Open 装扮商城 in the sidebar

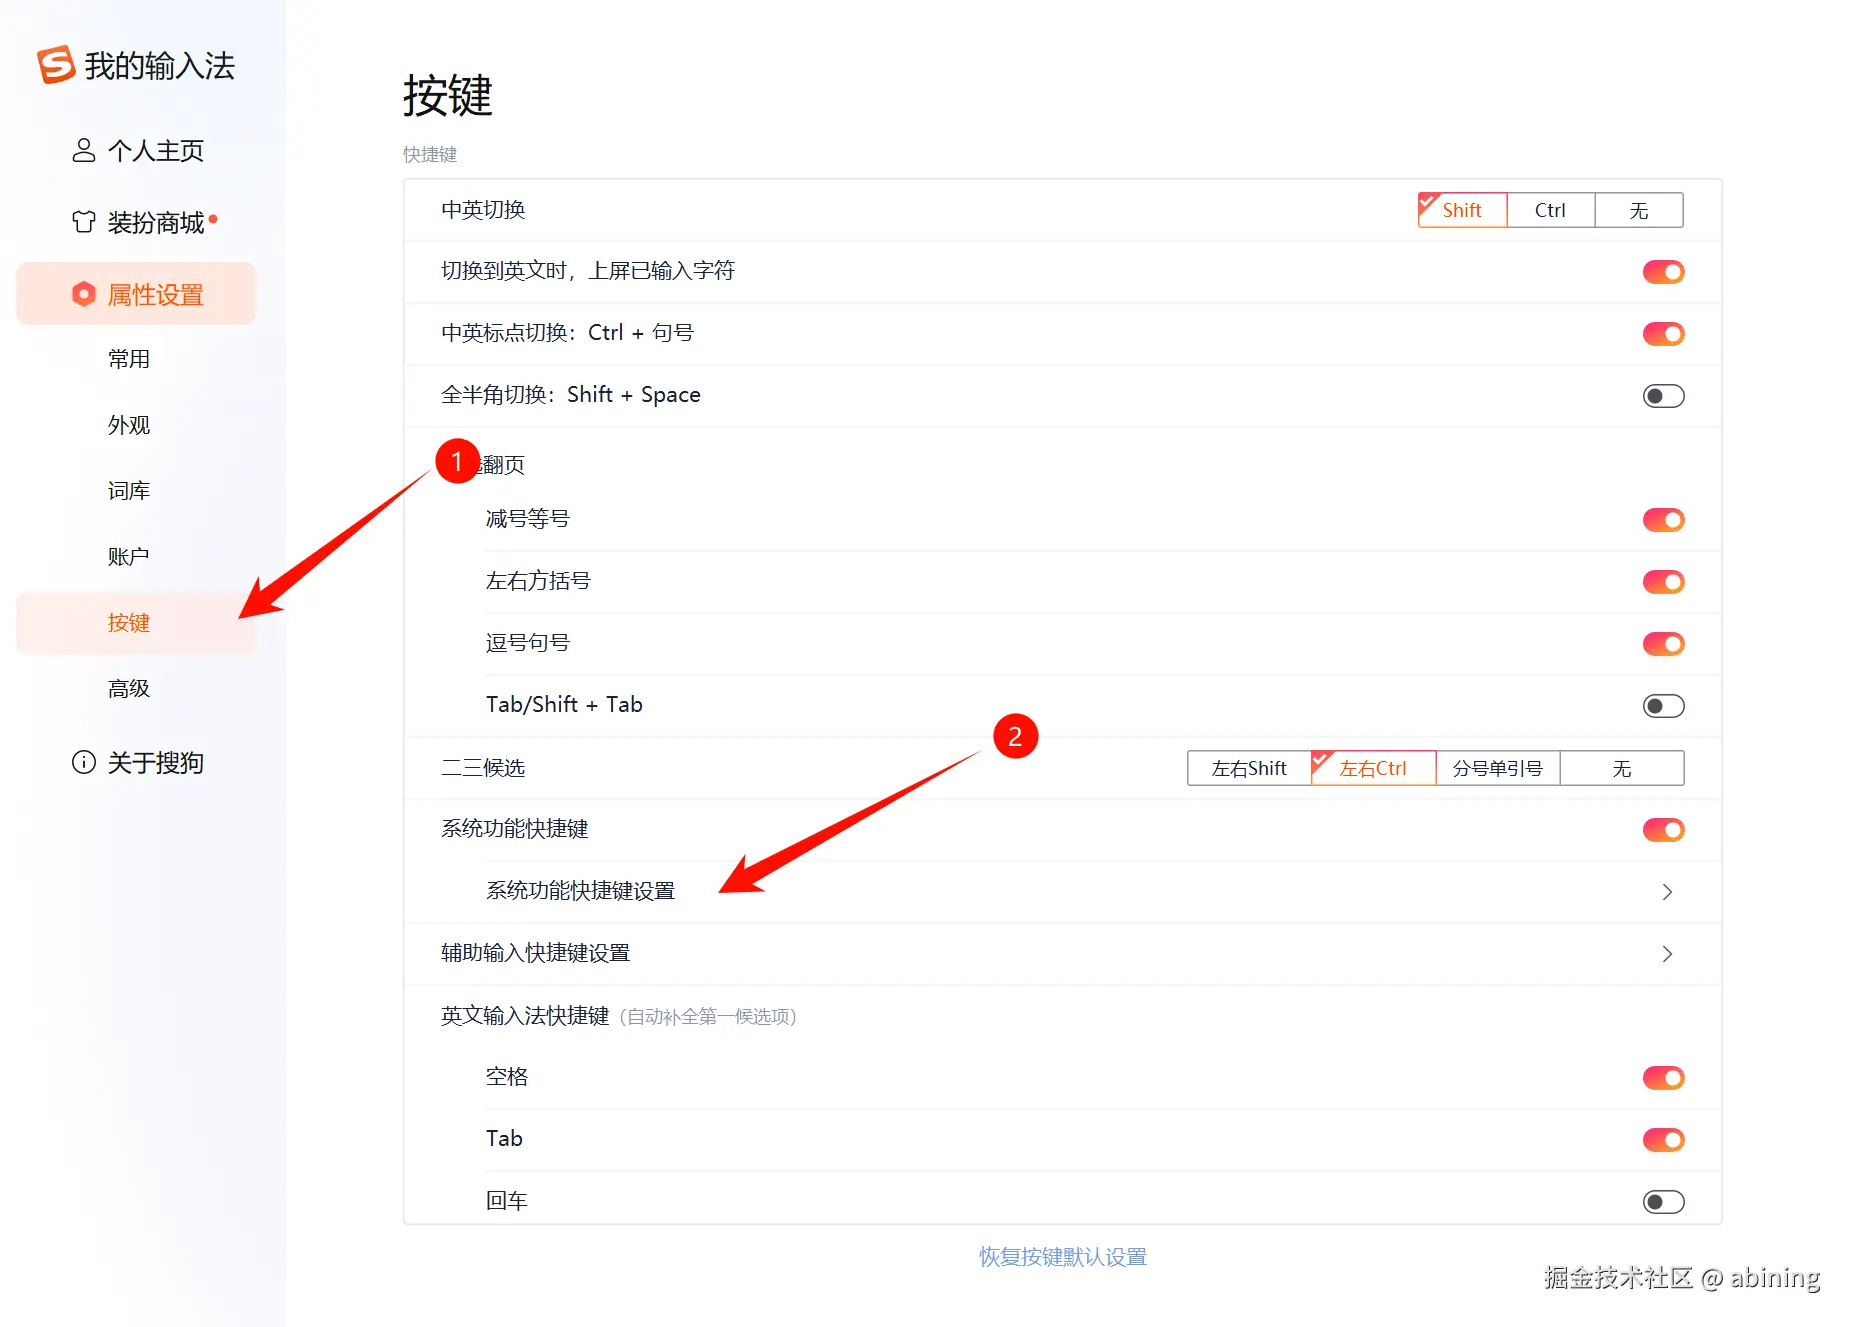click(137, 222)
